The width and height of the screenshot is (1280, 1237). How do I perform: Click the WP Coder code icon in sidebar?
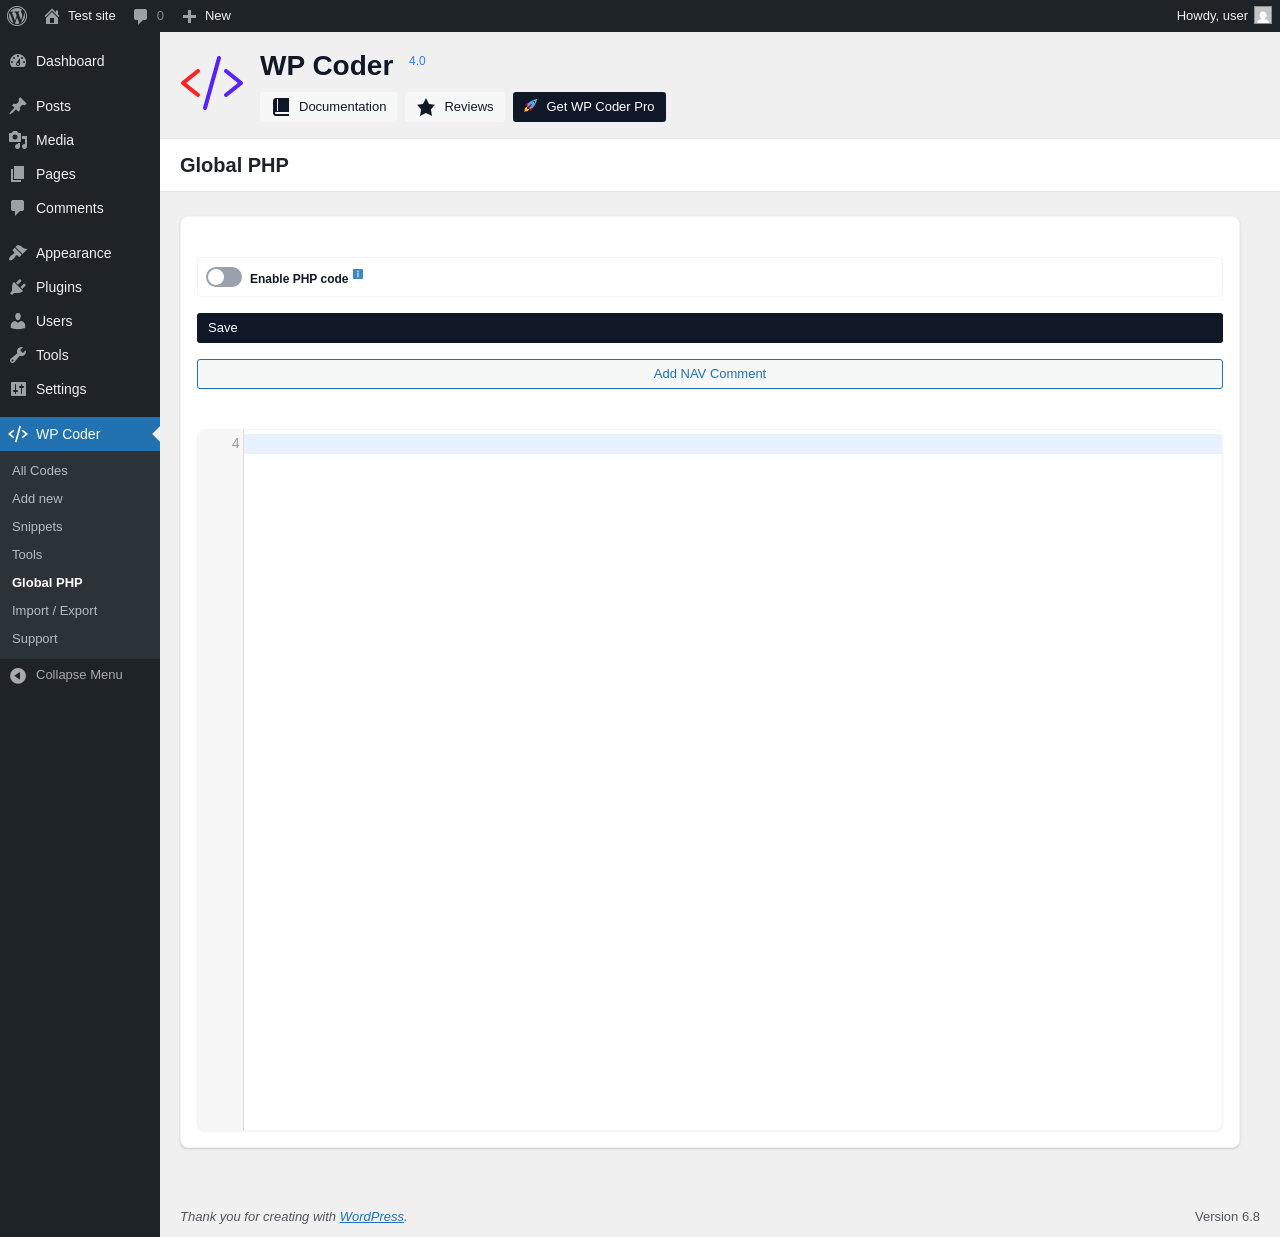(18, 434)
